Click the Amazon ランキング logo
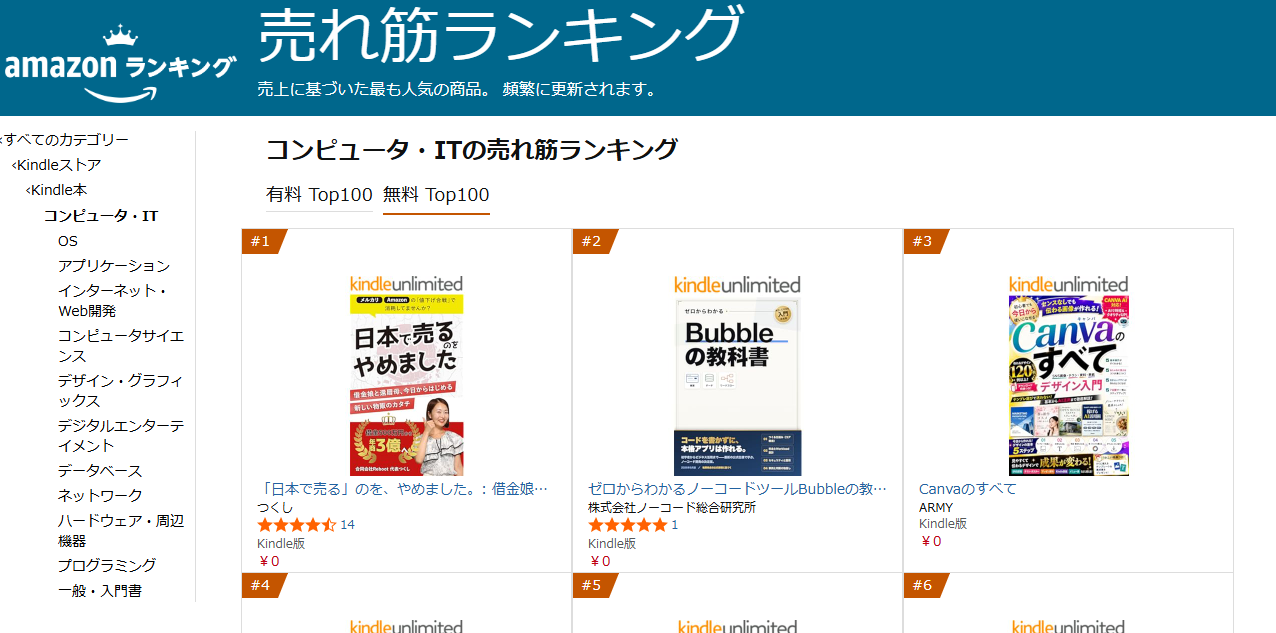The height and width of the screenshot is (633, 1276). tap(120, 63)
